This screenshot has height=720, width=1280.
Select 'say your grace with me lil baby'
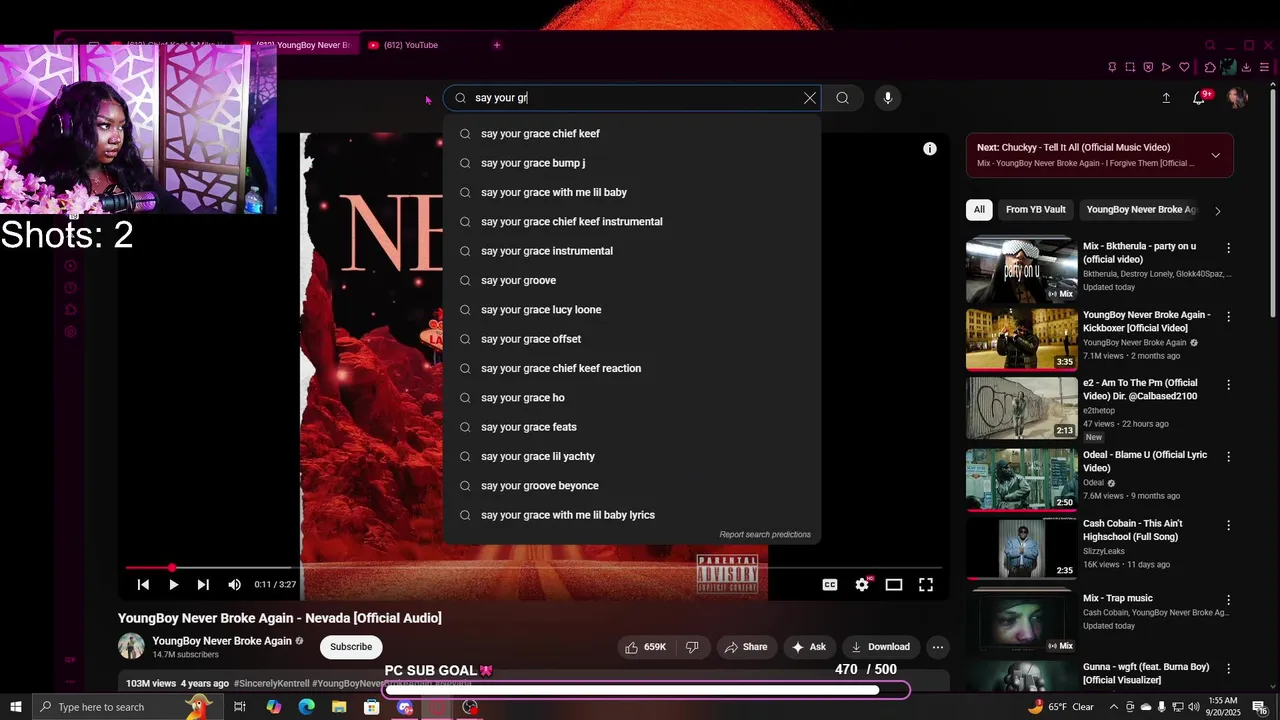point(632,192)
